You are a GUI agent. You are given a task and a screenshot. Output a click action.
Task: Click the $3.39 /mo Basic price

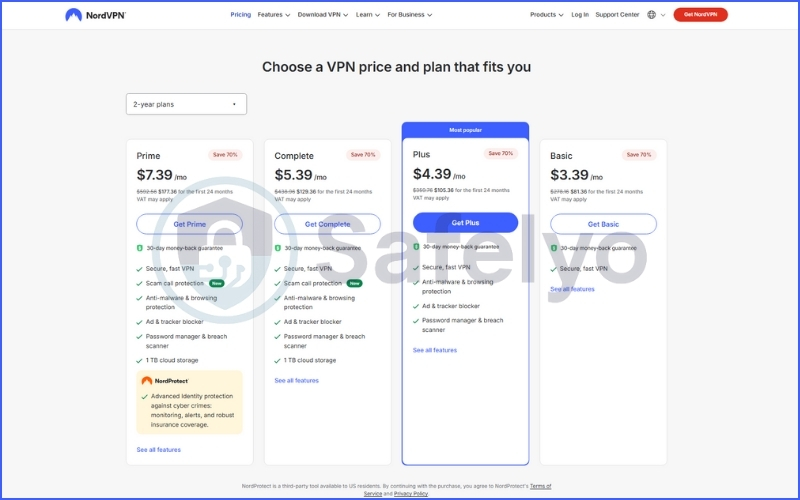click(577, 175)
